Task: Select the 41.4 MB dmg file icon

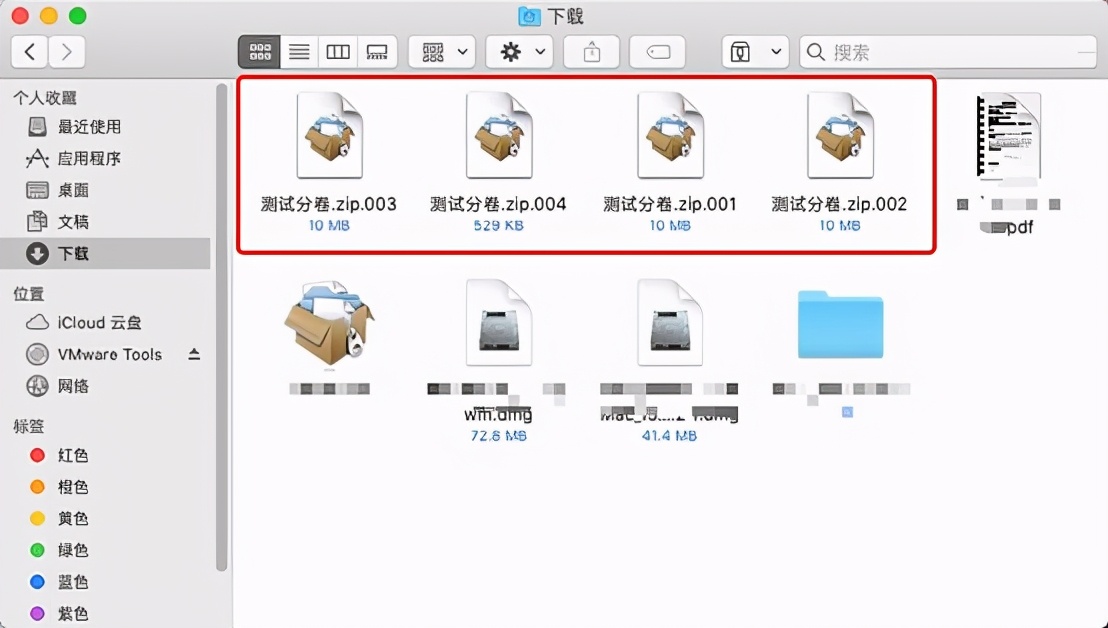Action: click(x=670, y=322)
